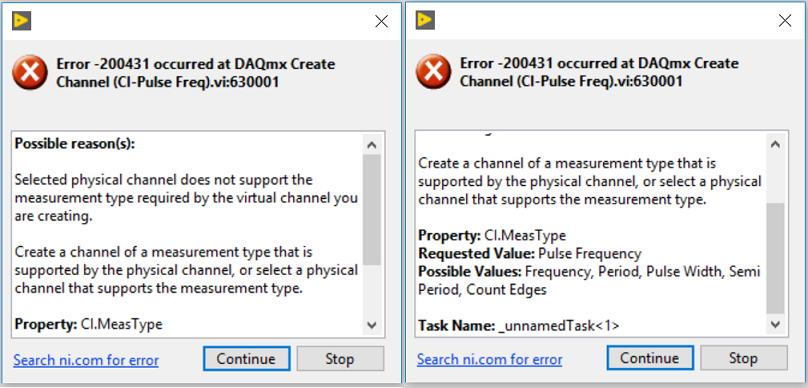Screen dimensions: 808x388
Task: Open the Search ni.com link in the left dialog
Action: pos(86,360)
